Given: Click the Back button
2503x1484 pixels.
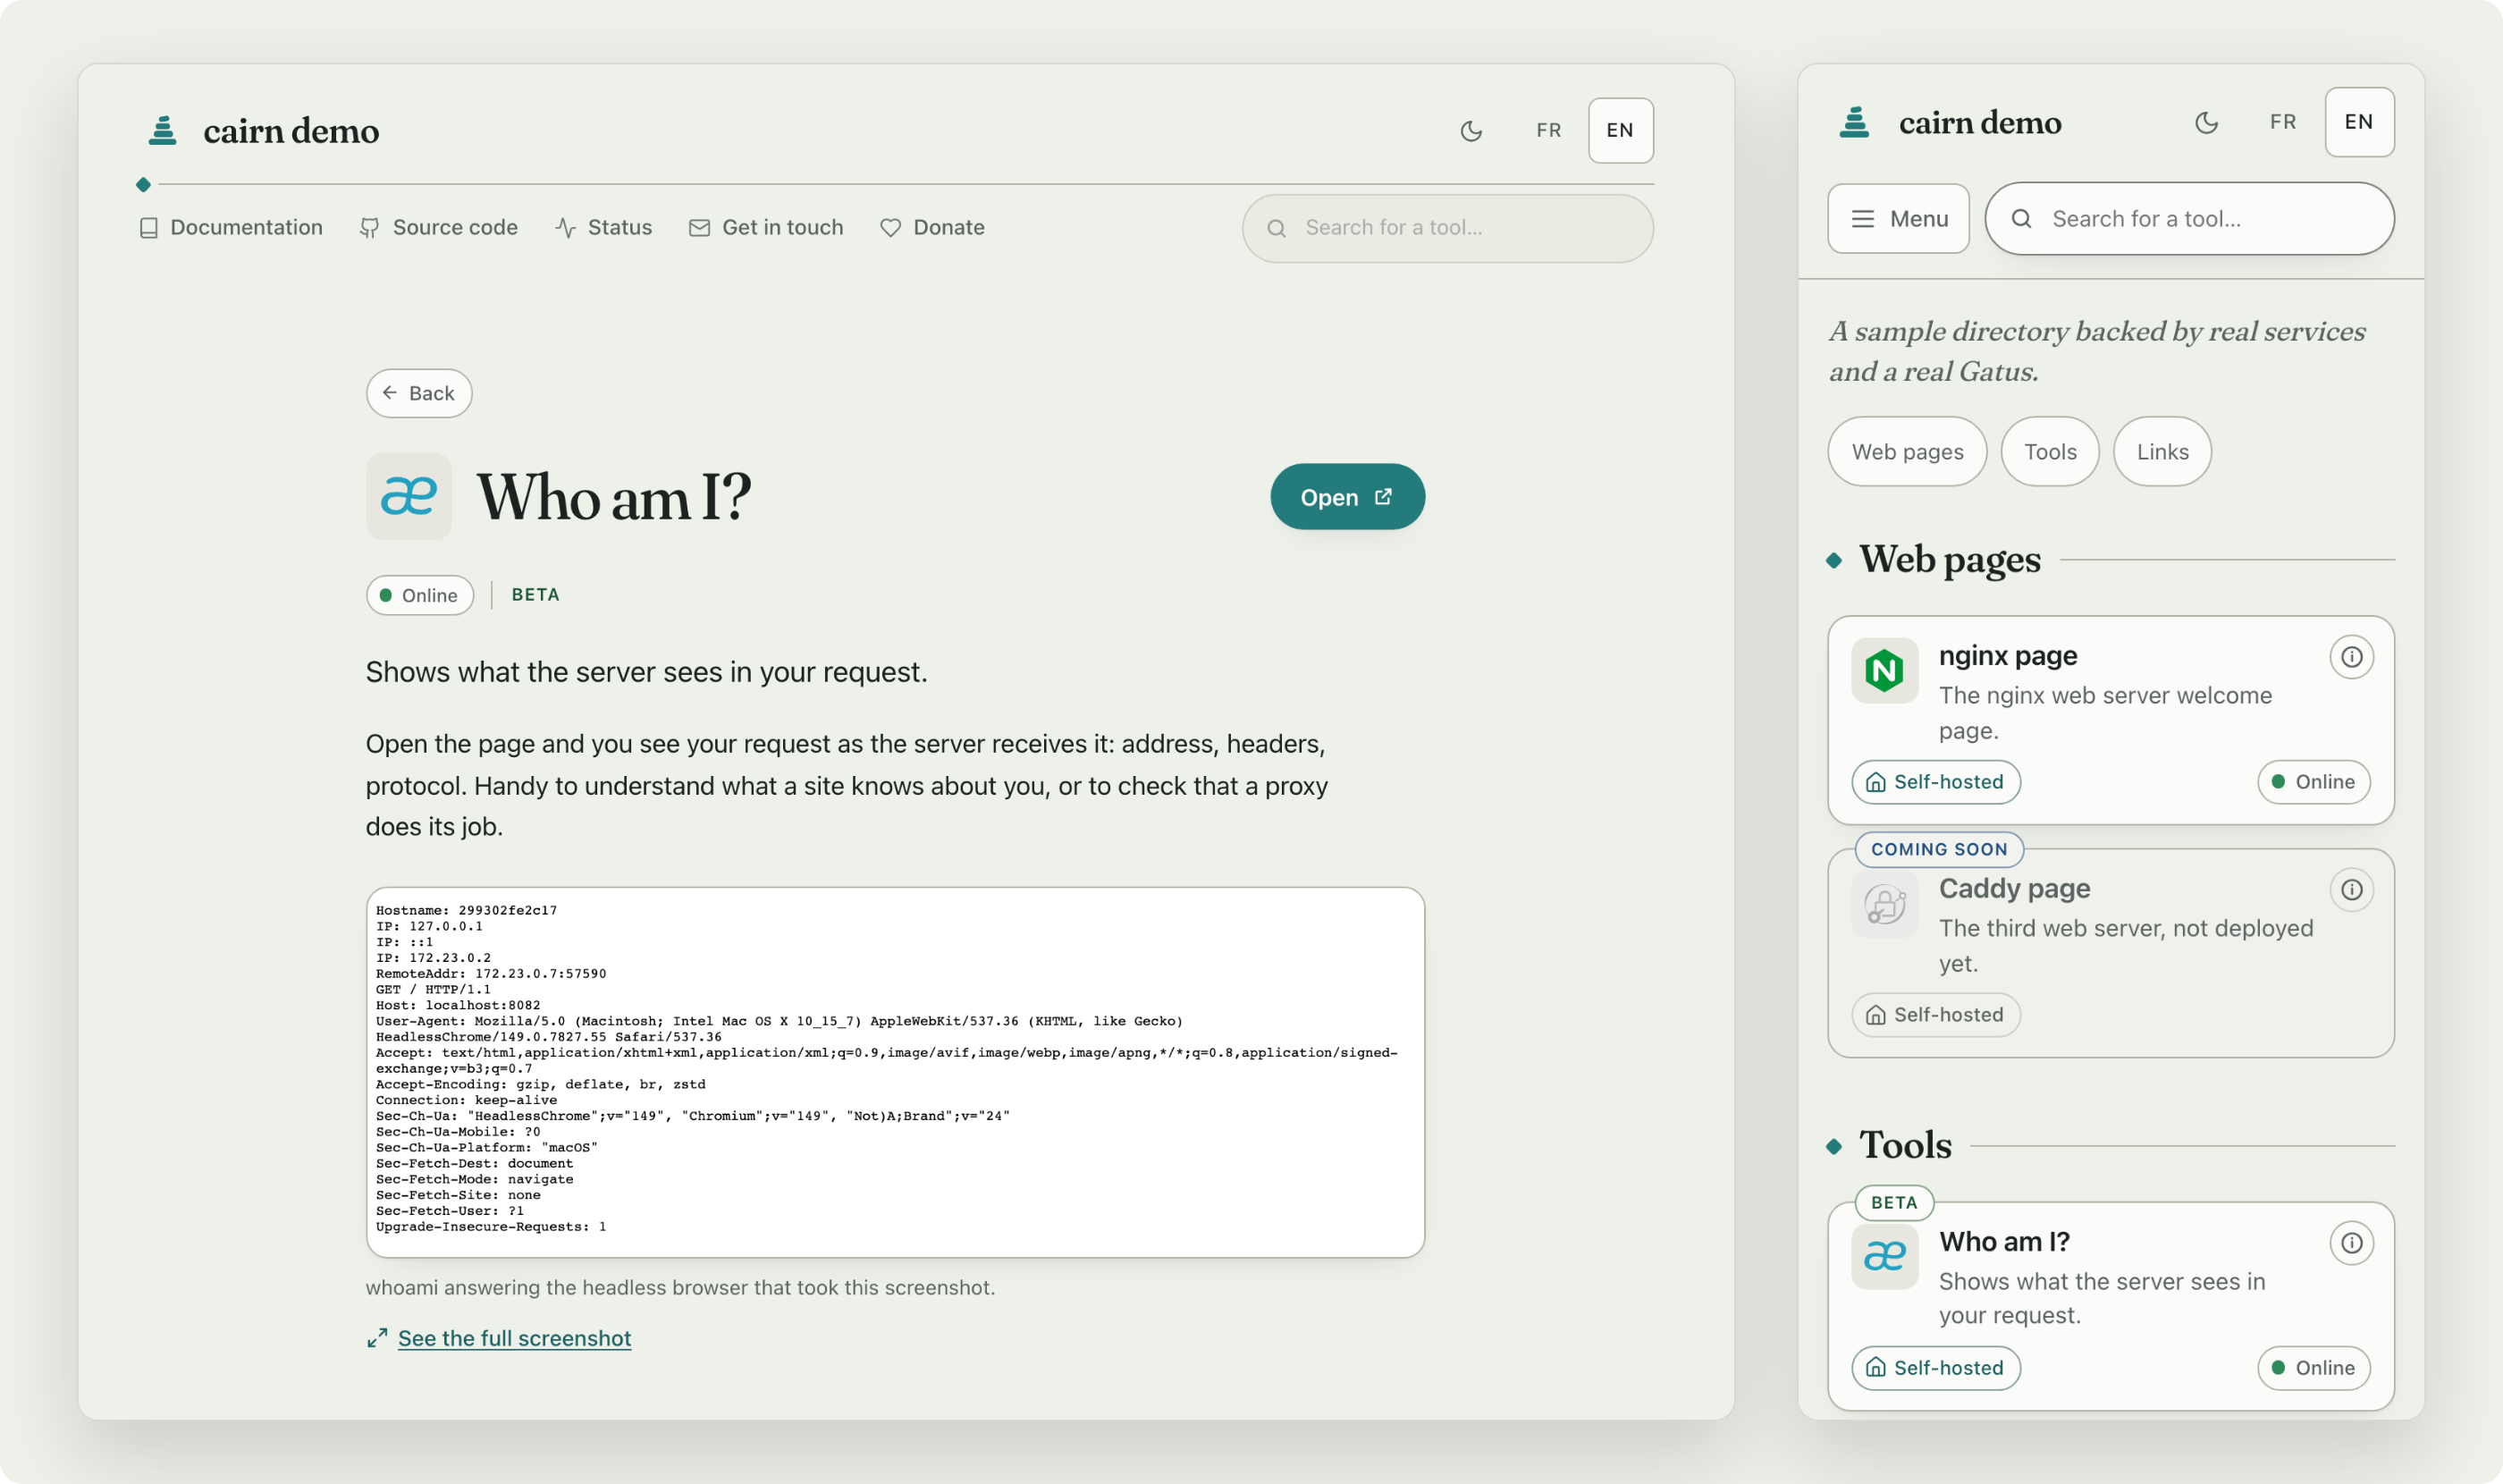Looking at the screenshot, I should [x=419, y=393].
